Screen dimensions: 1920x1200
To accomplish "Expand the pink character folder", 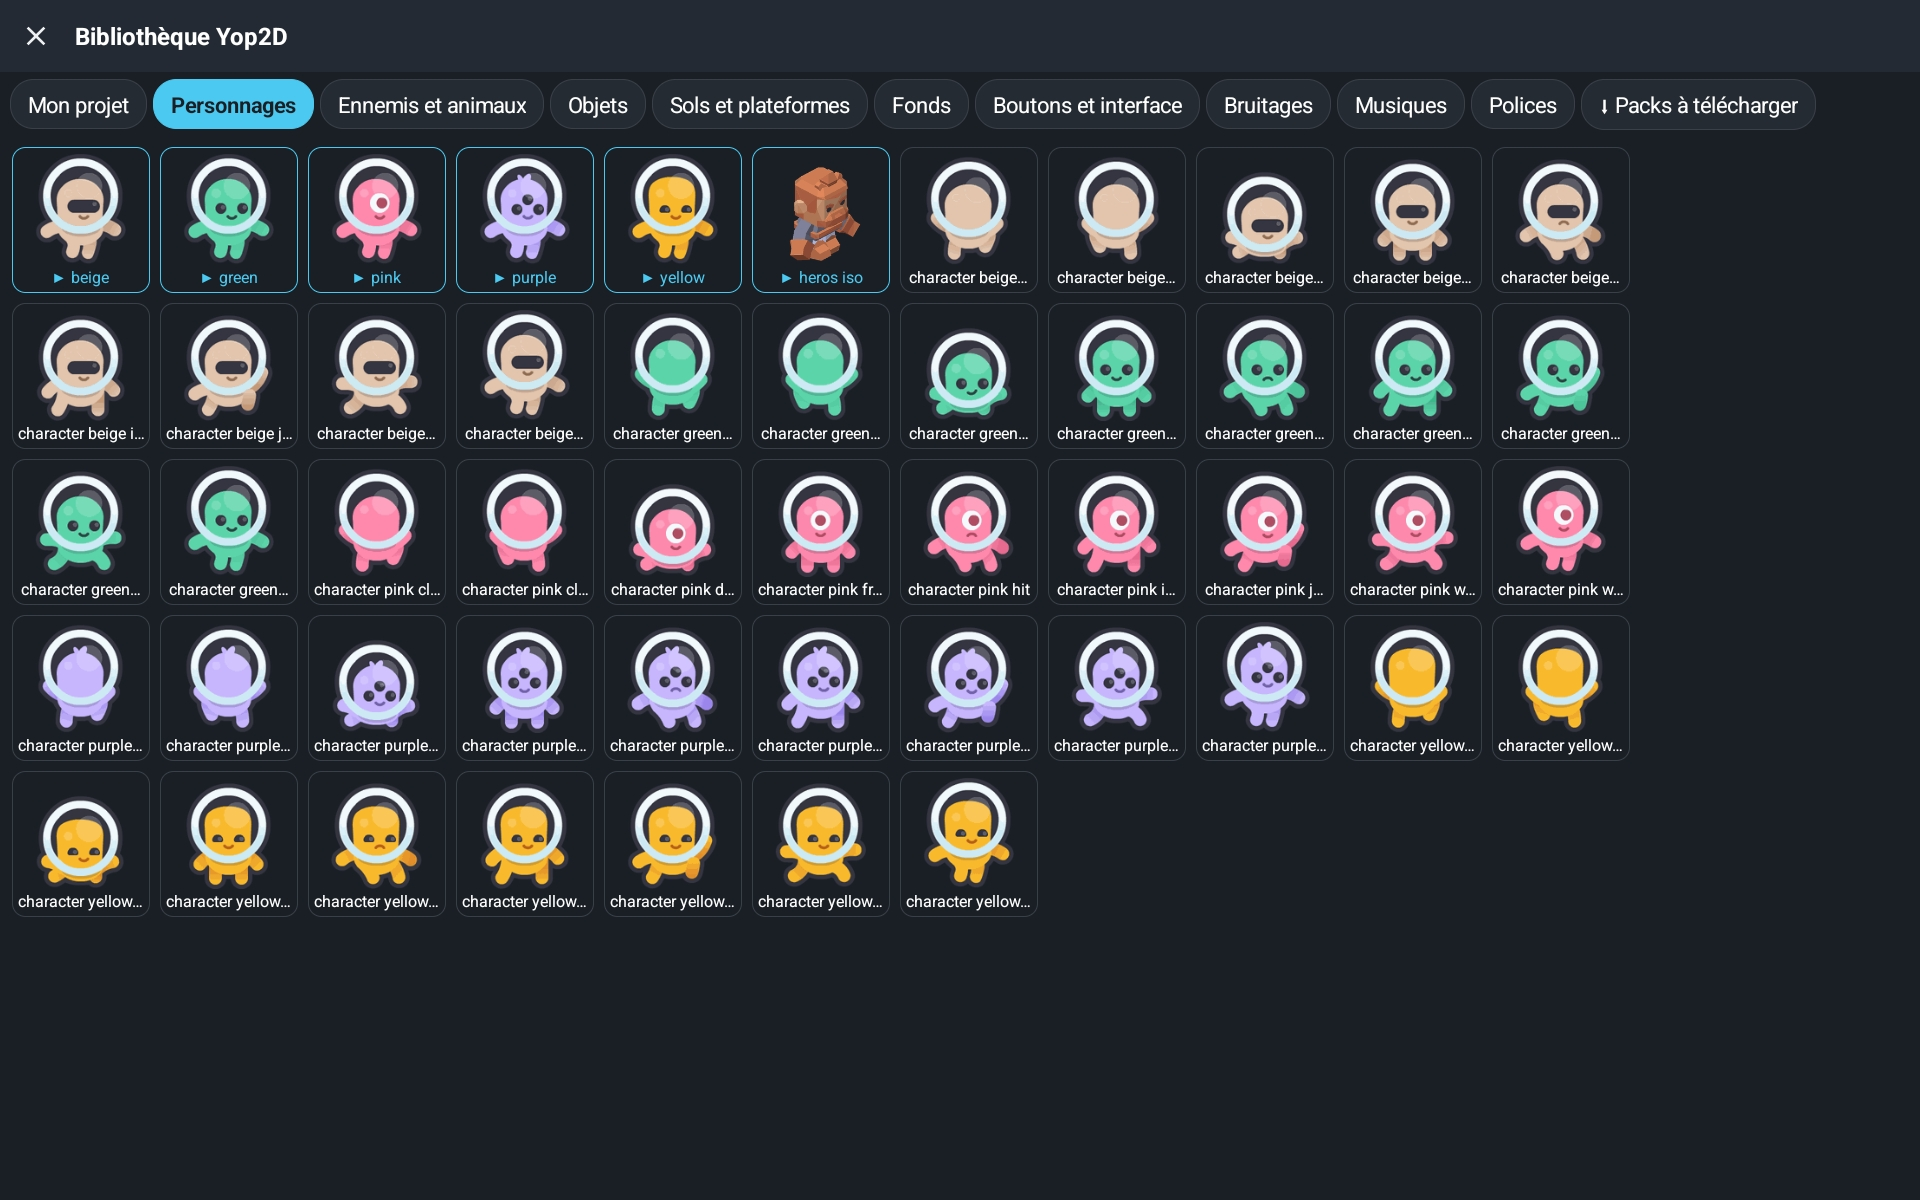I will click(x=377, y=220).
